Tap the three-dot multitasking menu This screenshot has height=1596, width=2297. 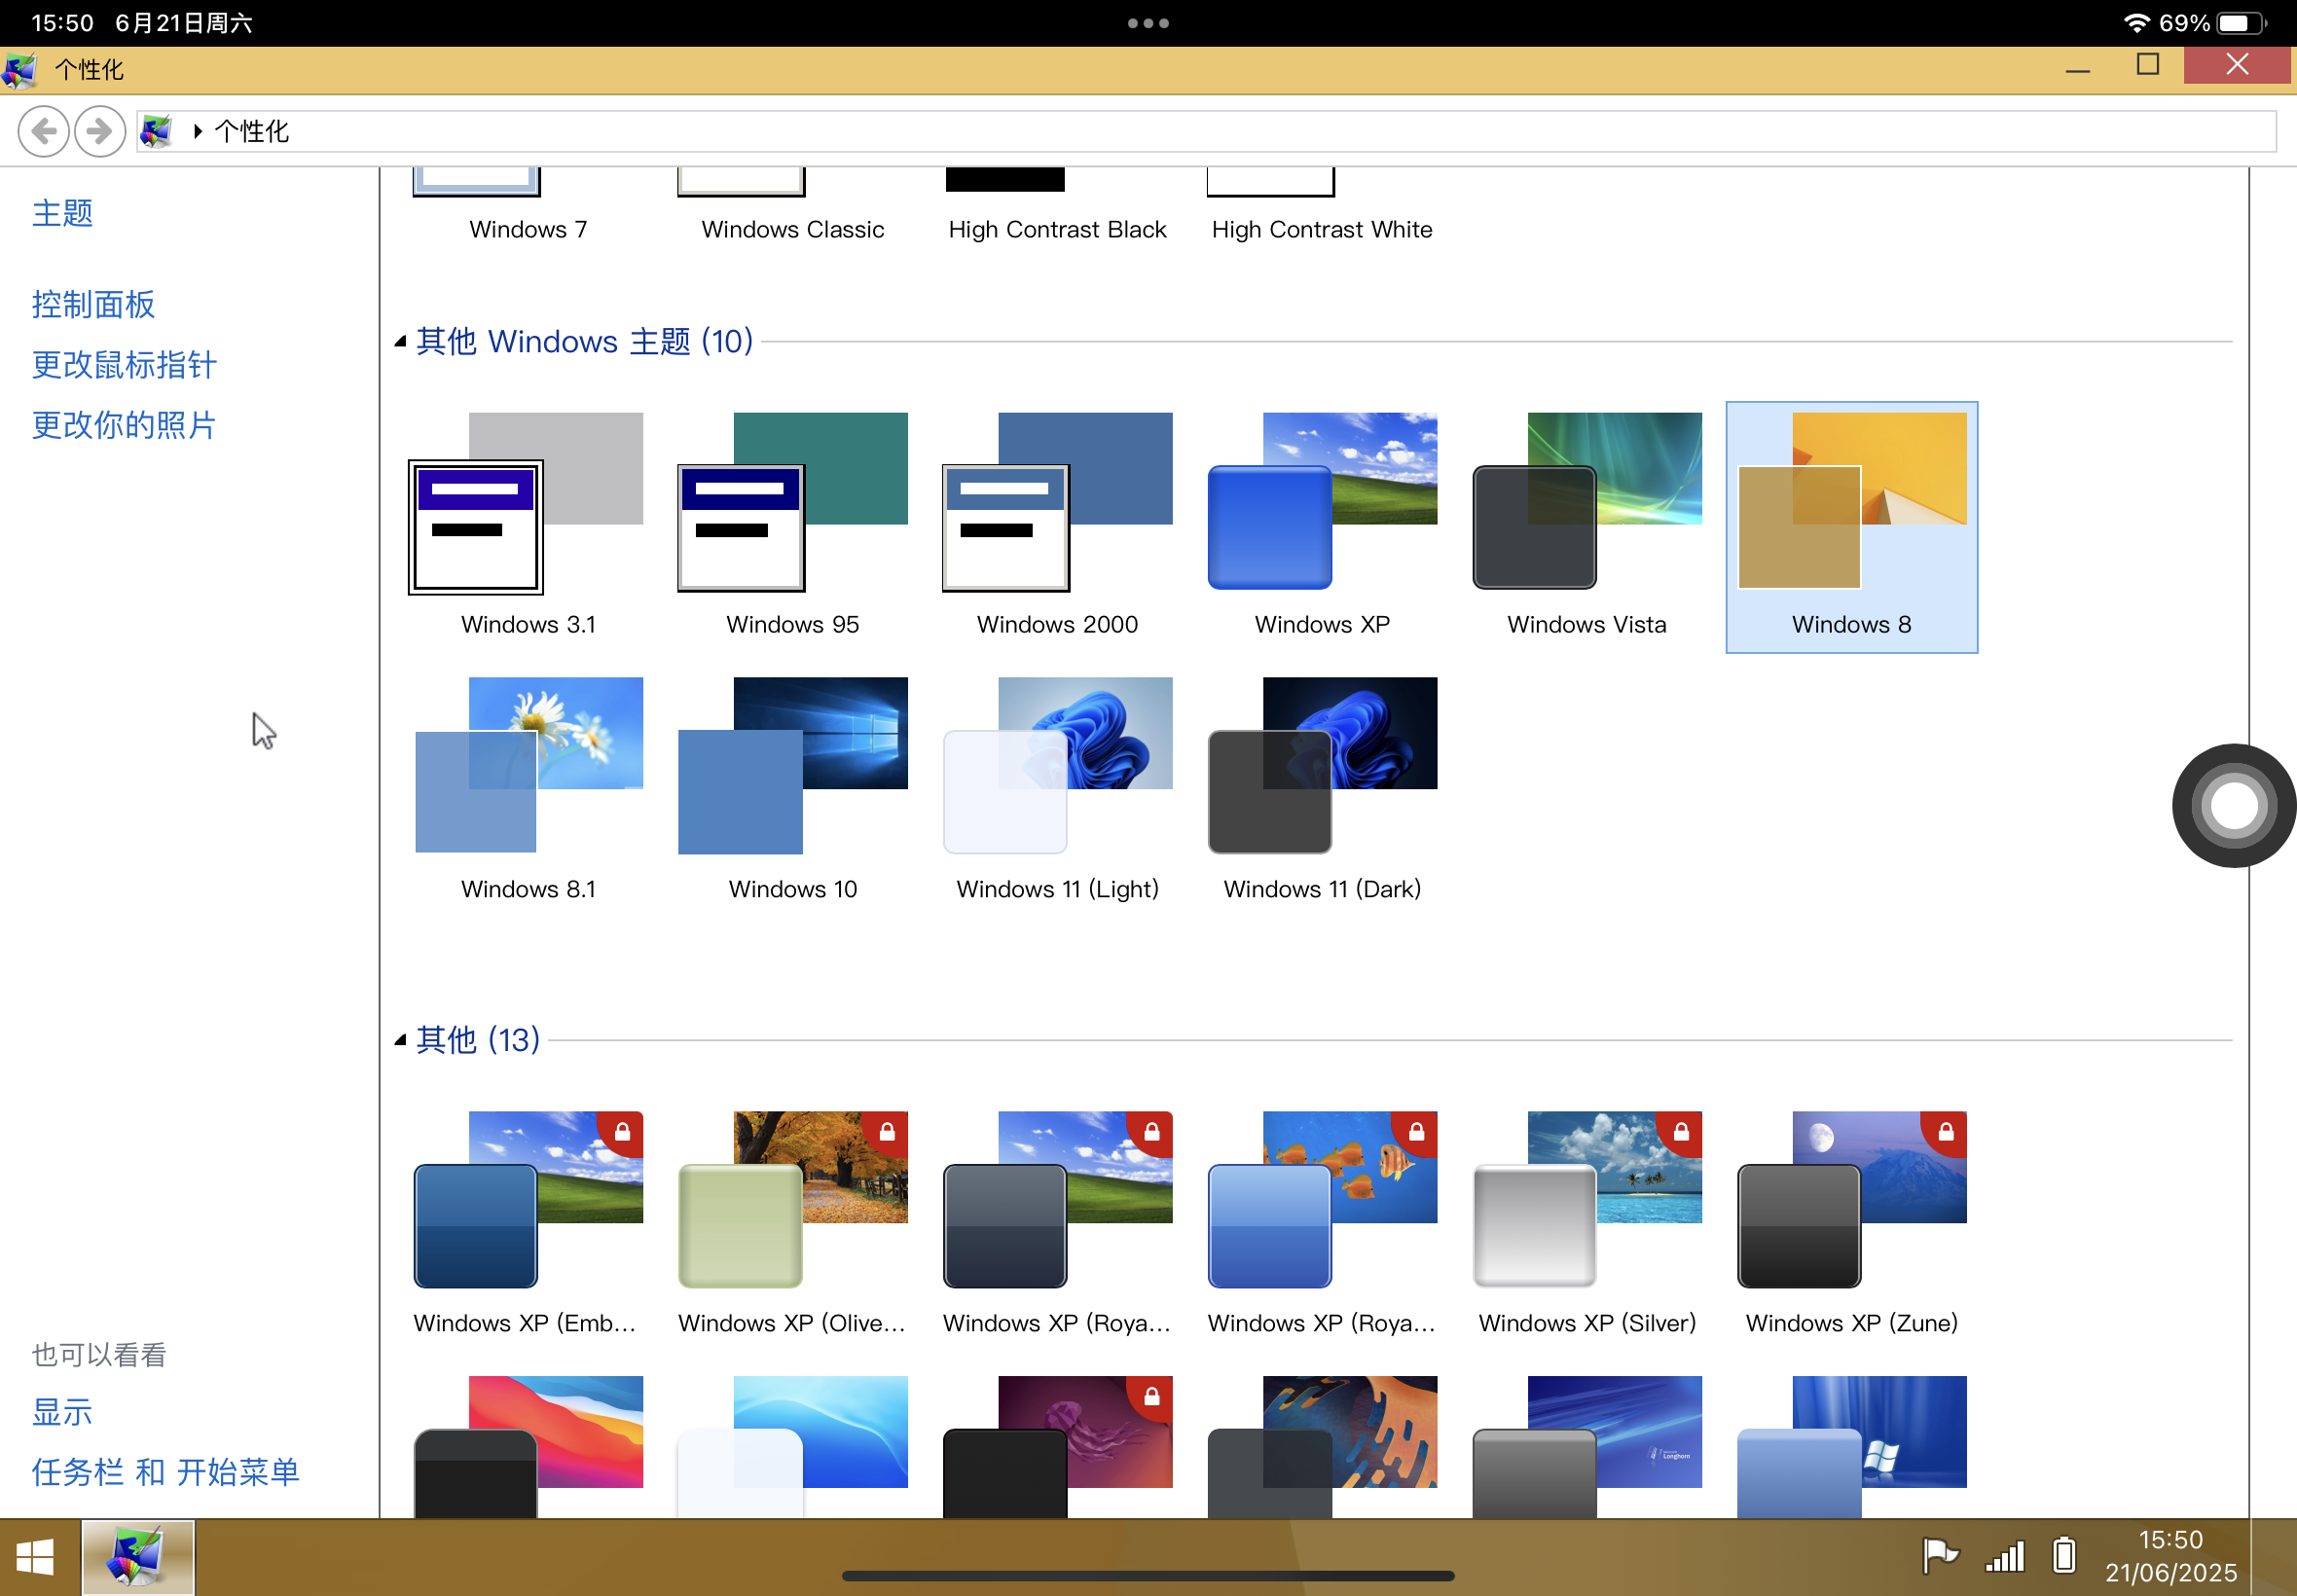click(1148, 23)
